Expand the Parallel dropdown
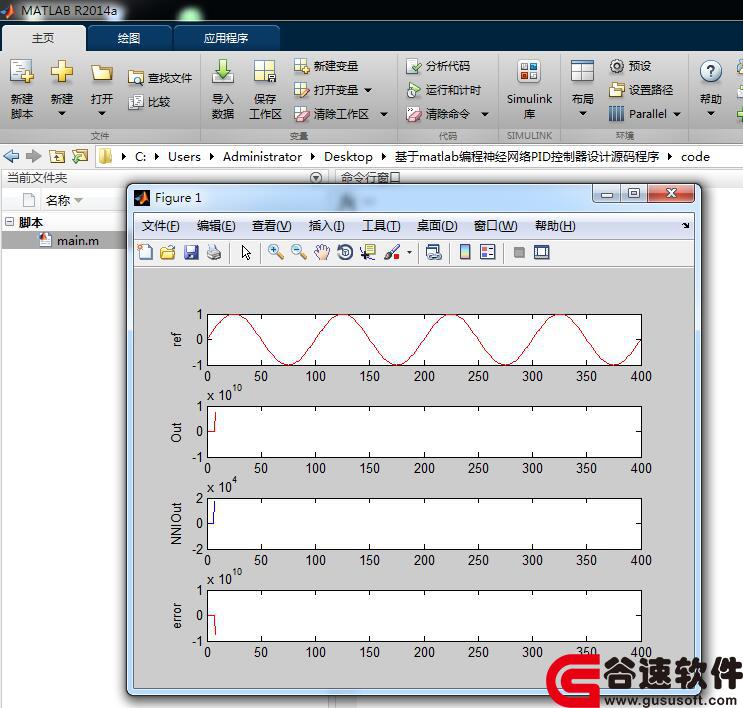743x708 pixels. [677, 114]
